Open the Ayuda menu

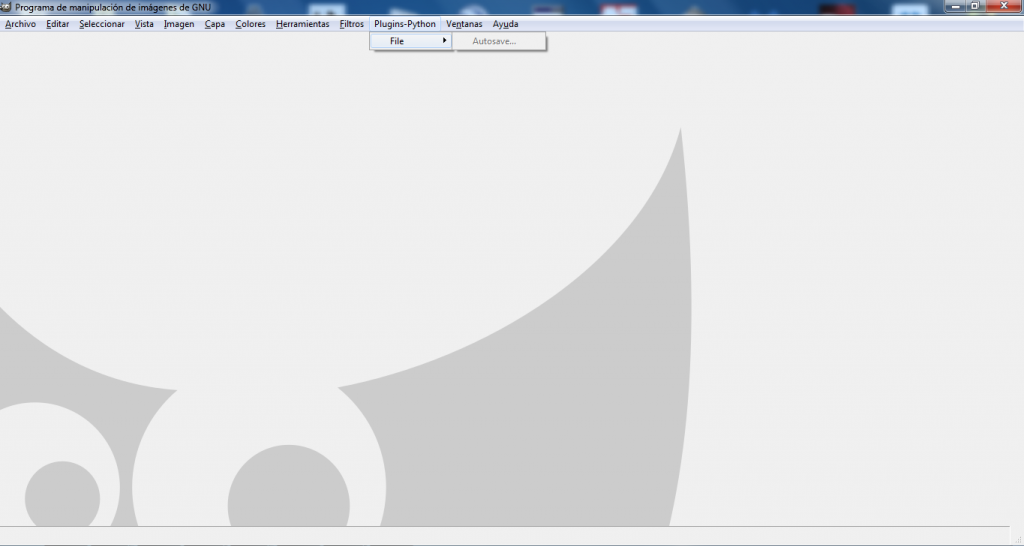[505, 24]
